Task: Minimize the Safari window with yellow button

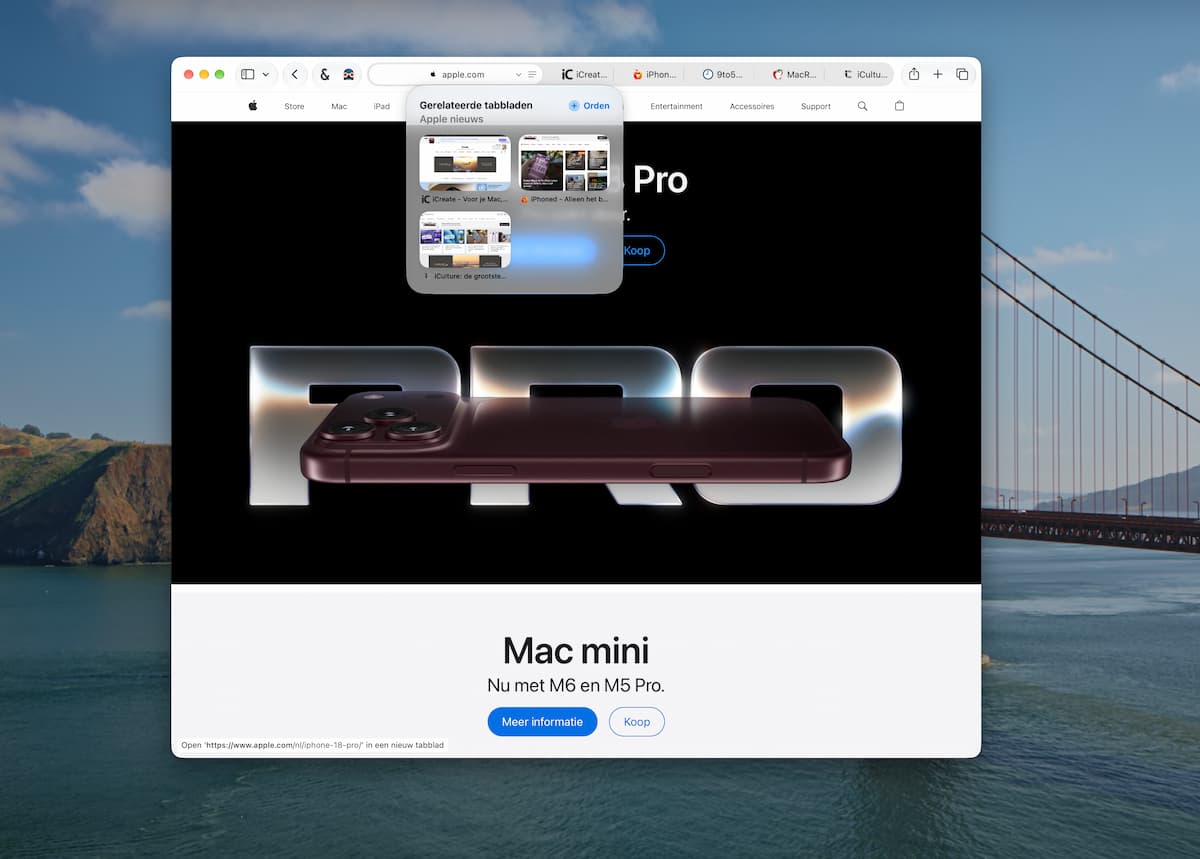Action: 204,74
